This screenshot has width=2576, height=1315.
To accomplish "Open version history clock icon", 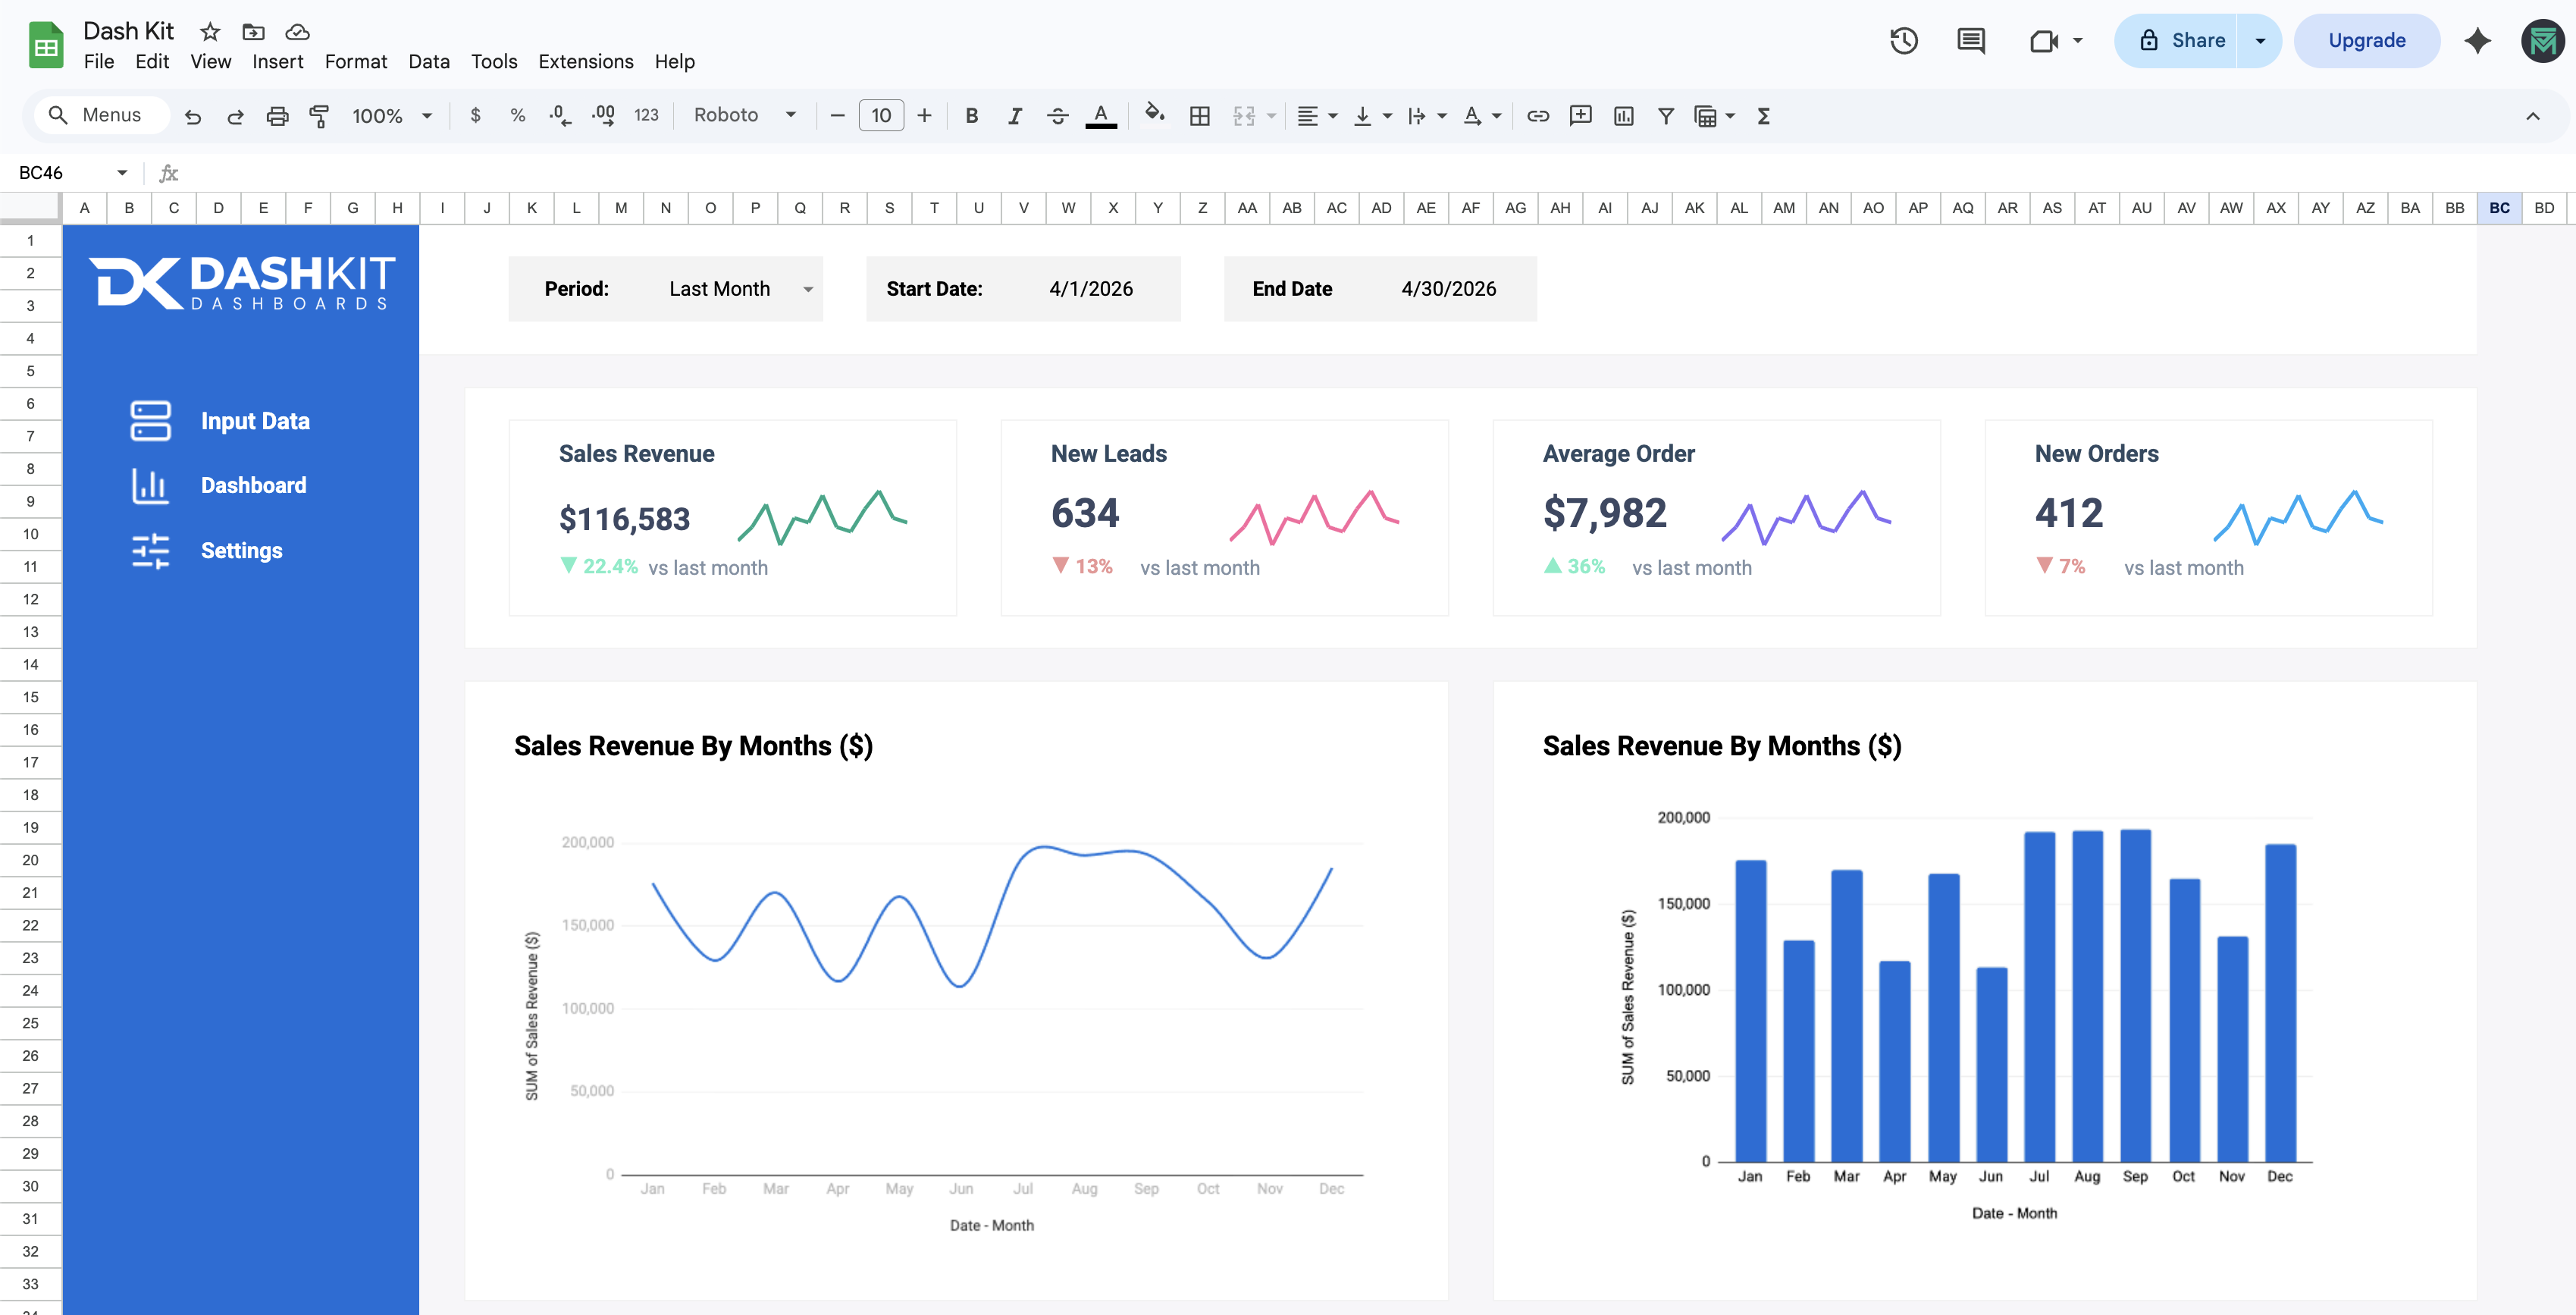I will point(1903,41).
